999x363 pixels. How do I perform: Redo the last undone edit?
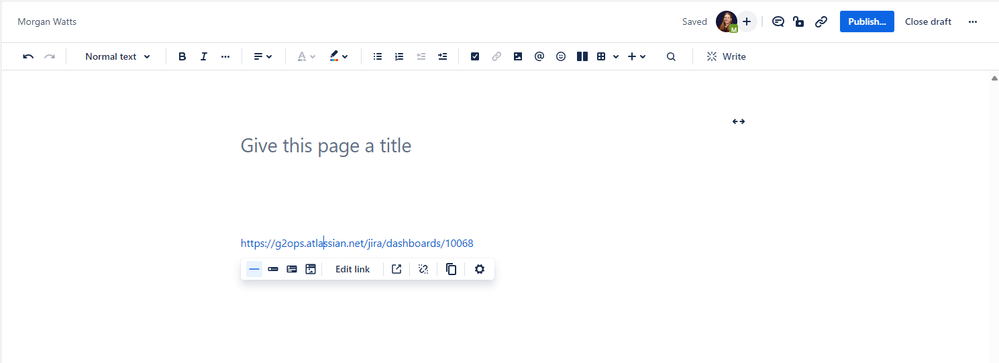49,57
